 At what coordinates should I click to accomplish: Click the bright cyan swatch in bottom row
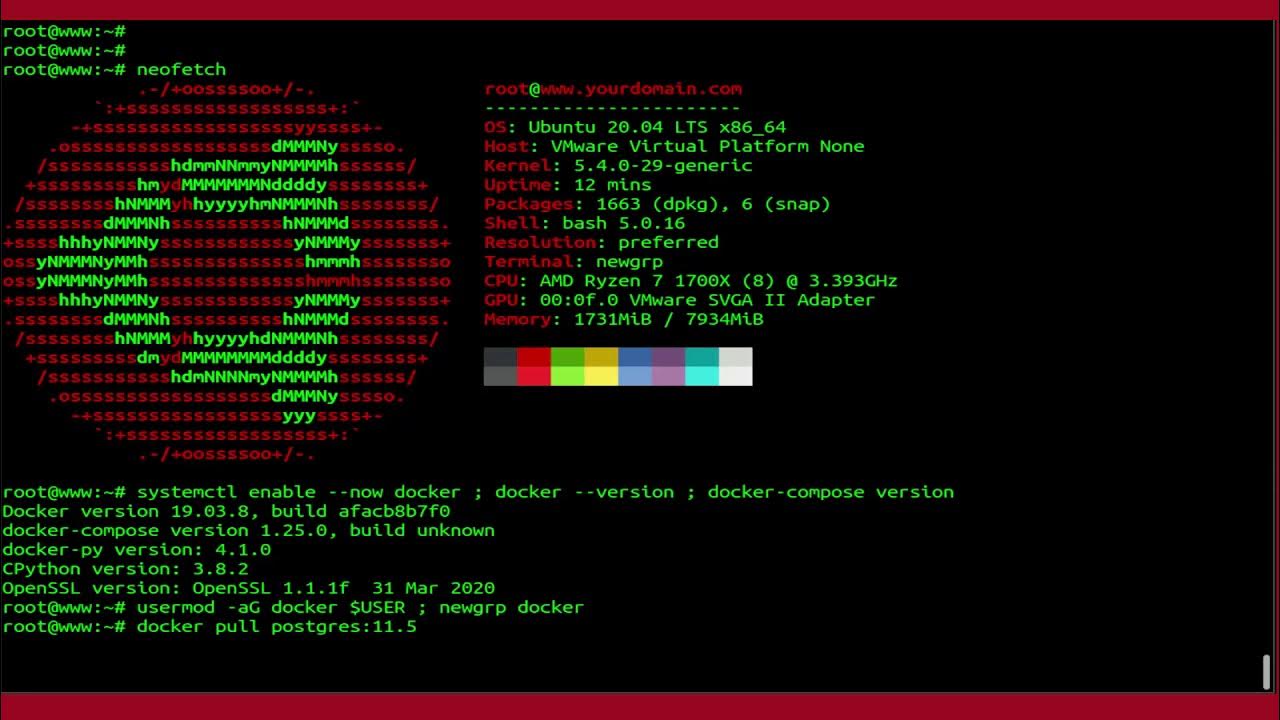(702, 376)
